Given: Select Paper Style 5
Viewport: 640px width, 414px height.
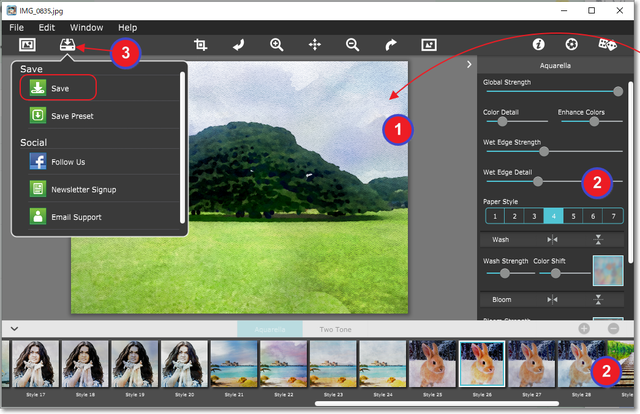Looking at the screenshot, I should tap(572, 215).
